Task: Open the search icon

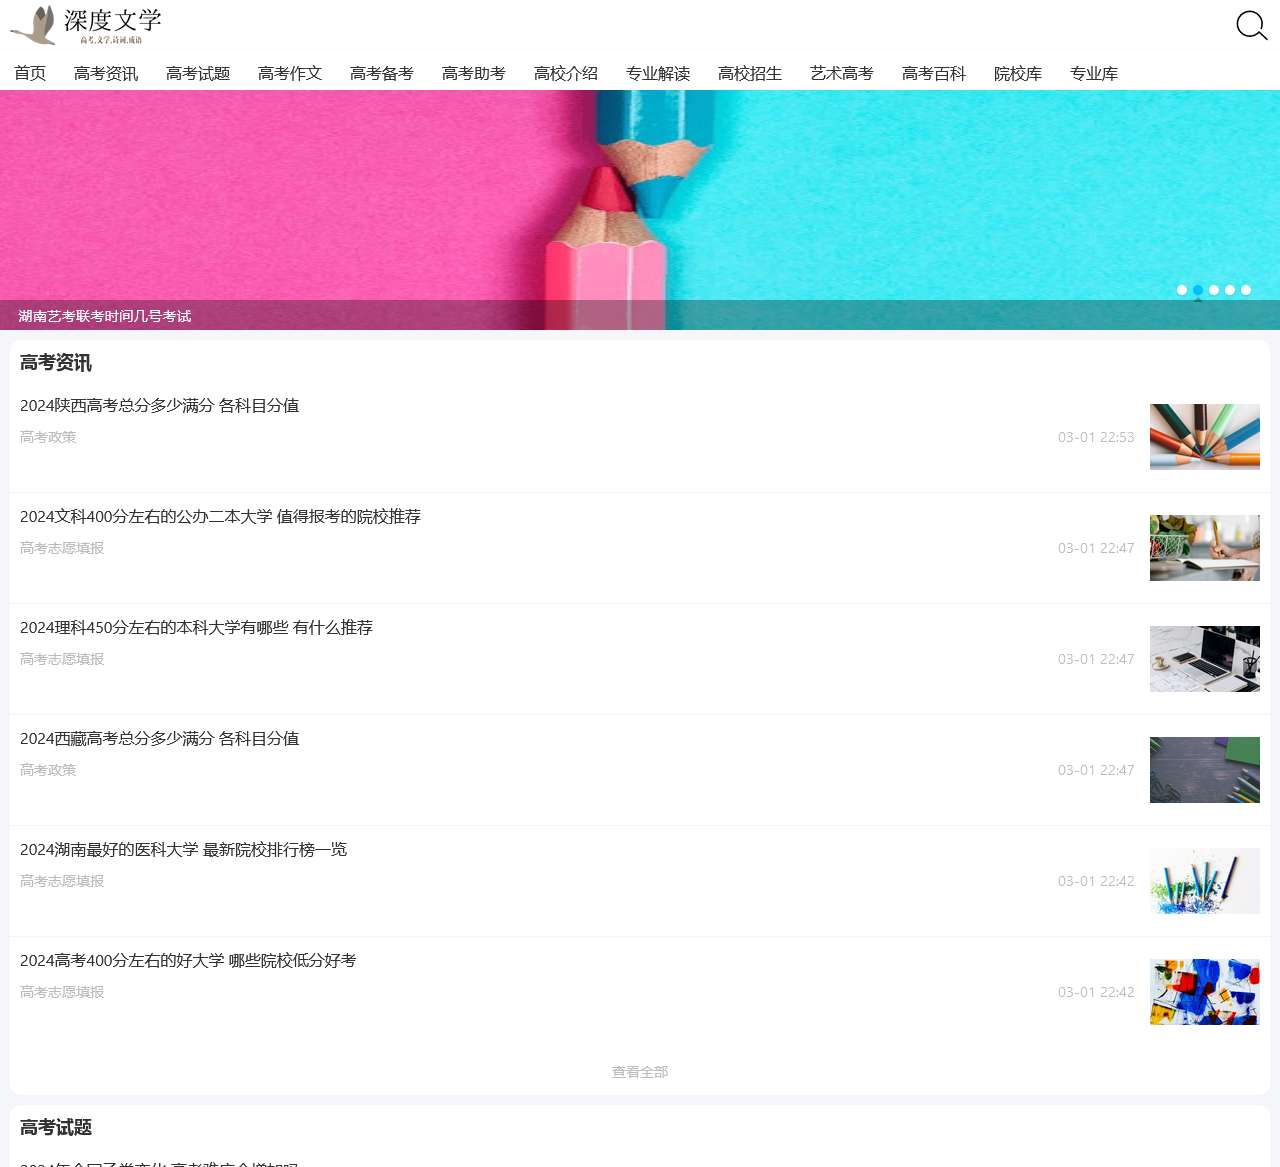Action: 1250,25
